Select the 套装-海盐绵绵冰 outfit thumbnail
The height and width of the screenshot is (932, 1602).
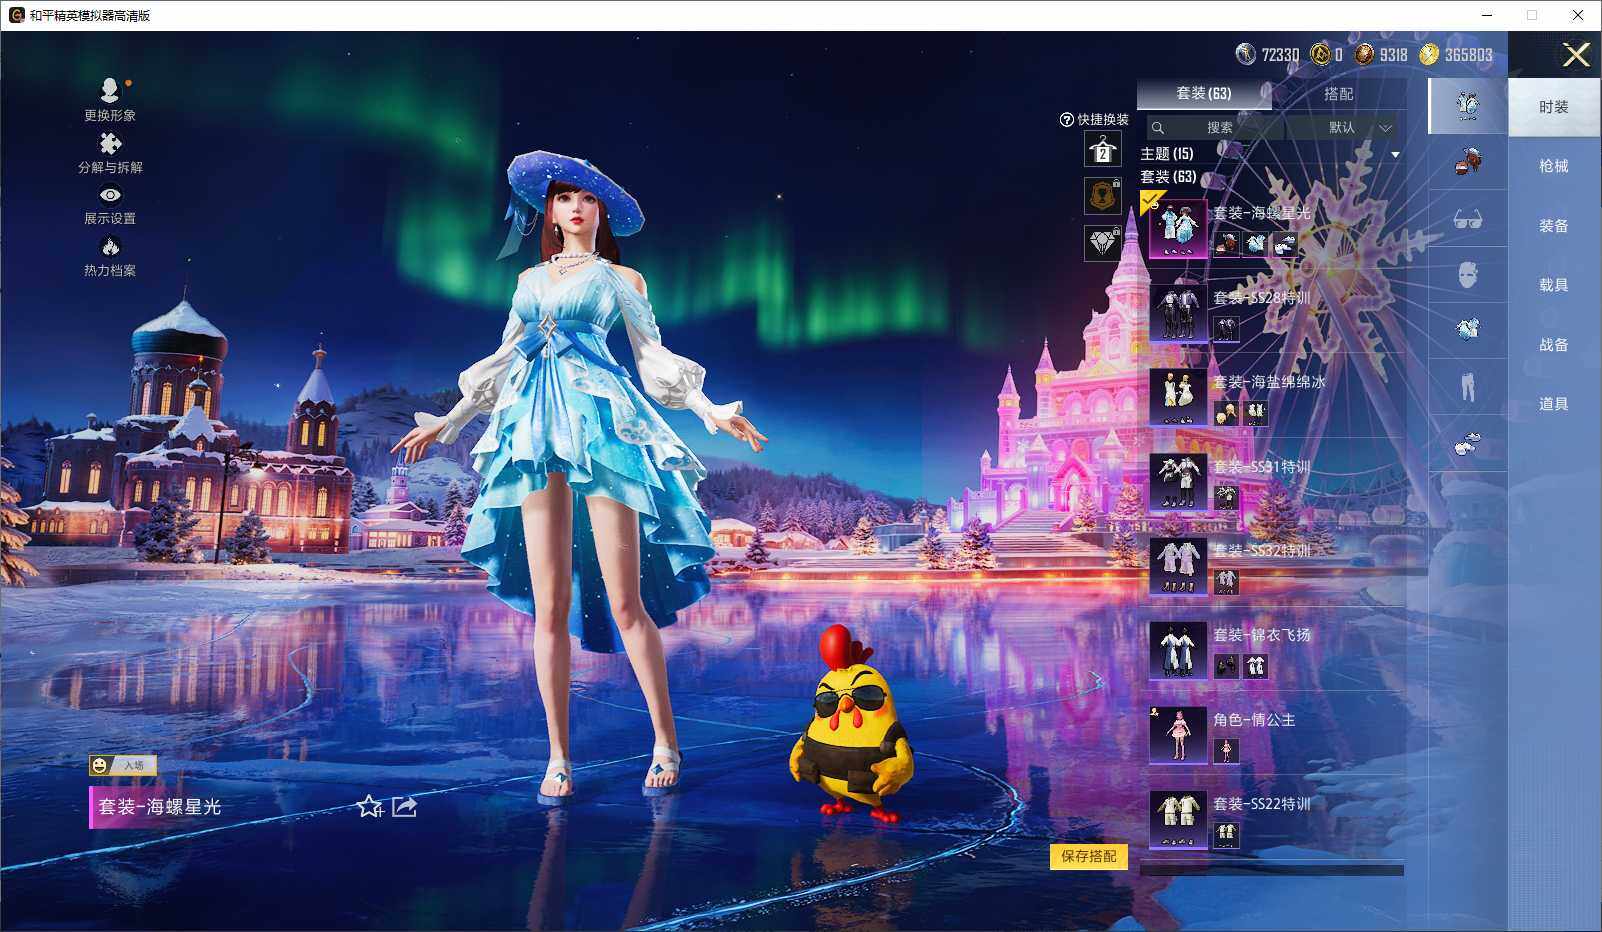(1177, 397)
